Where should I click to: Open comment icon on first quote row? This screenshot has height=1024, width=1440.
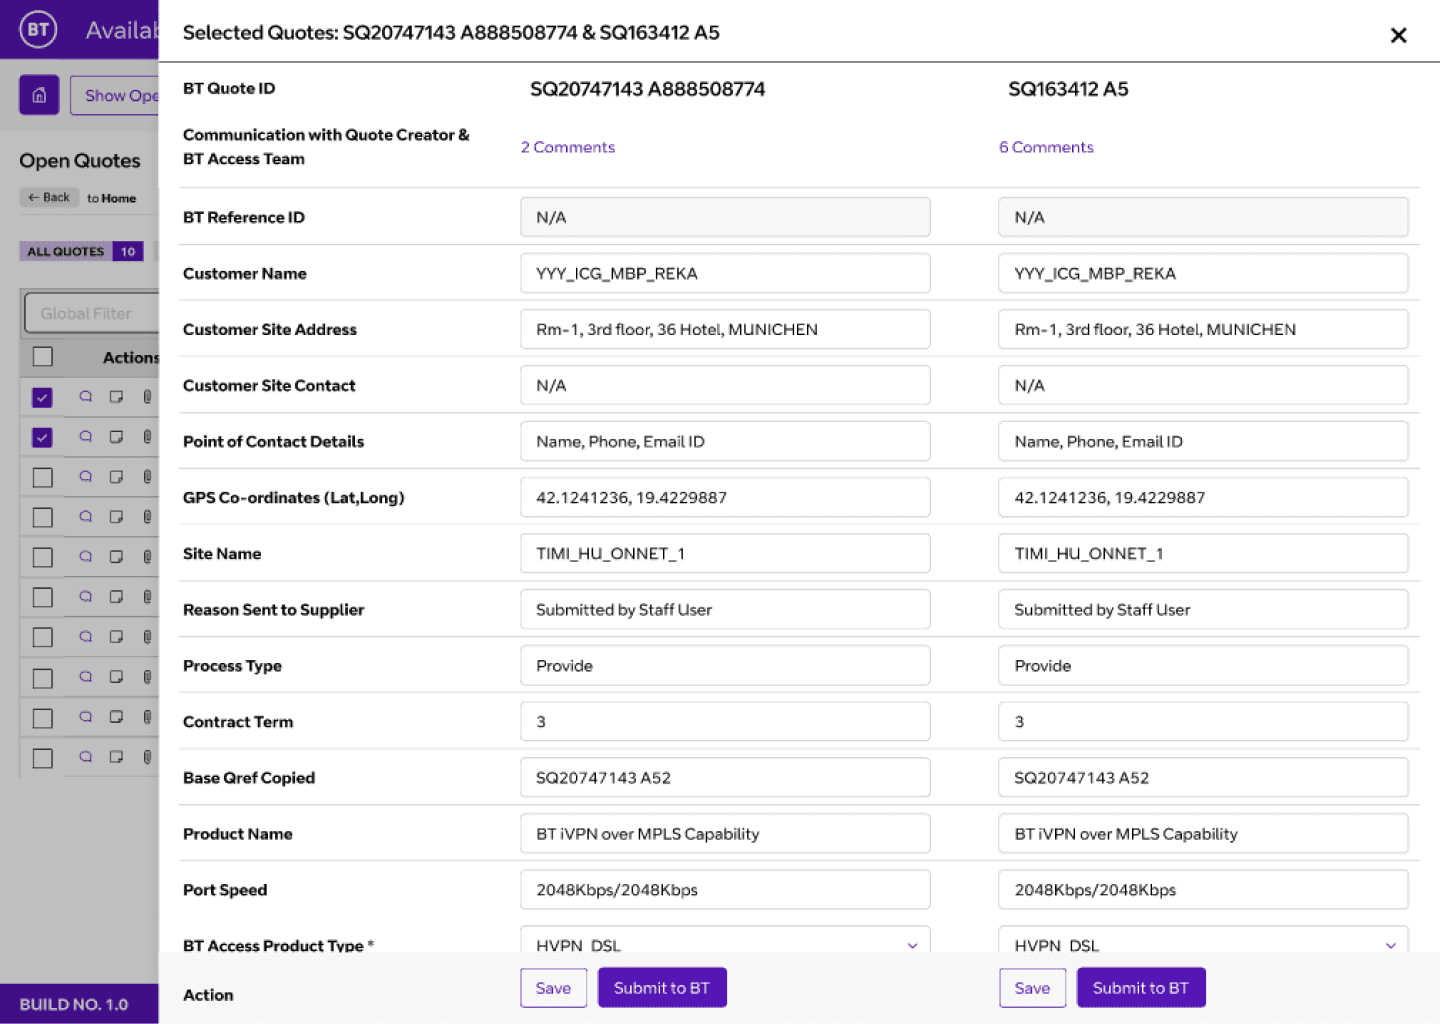(86, 397)
